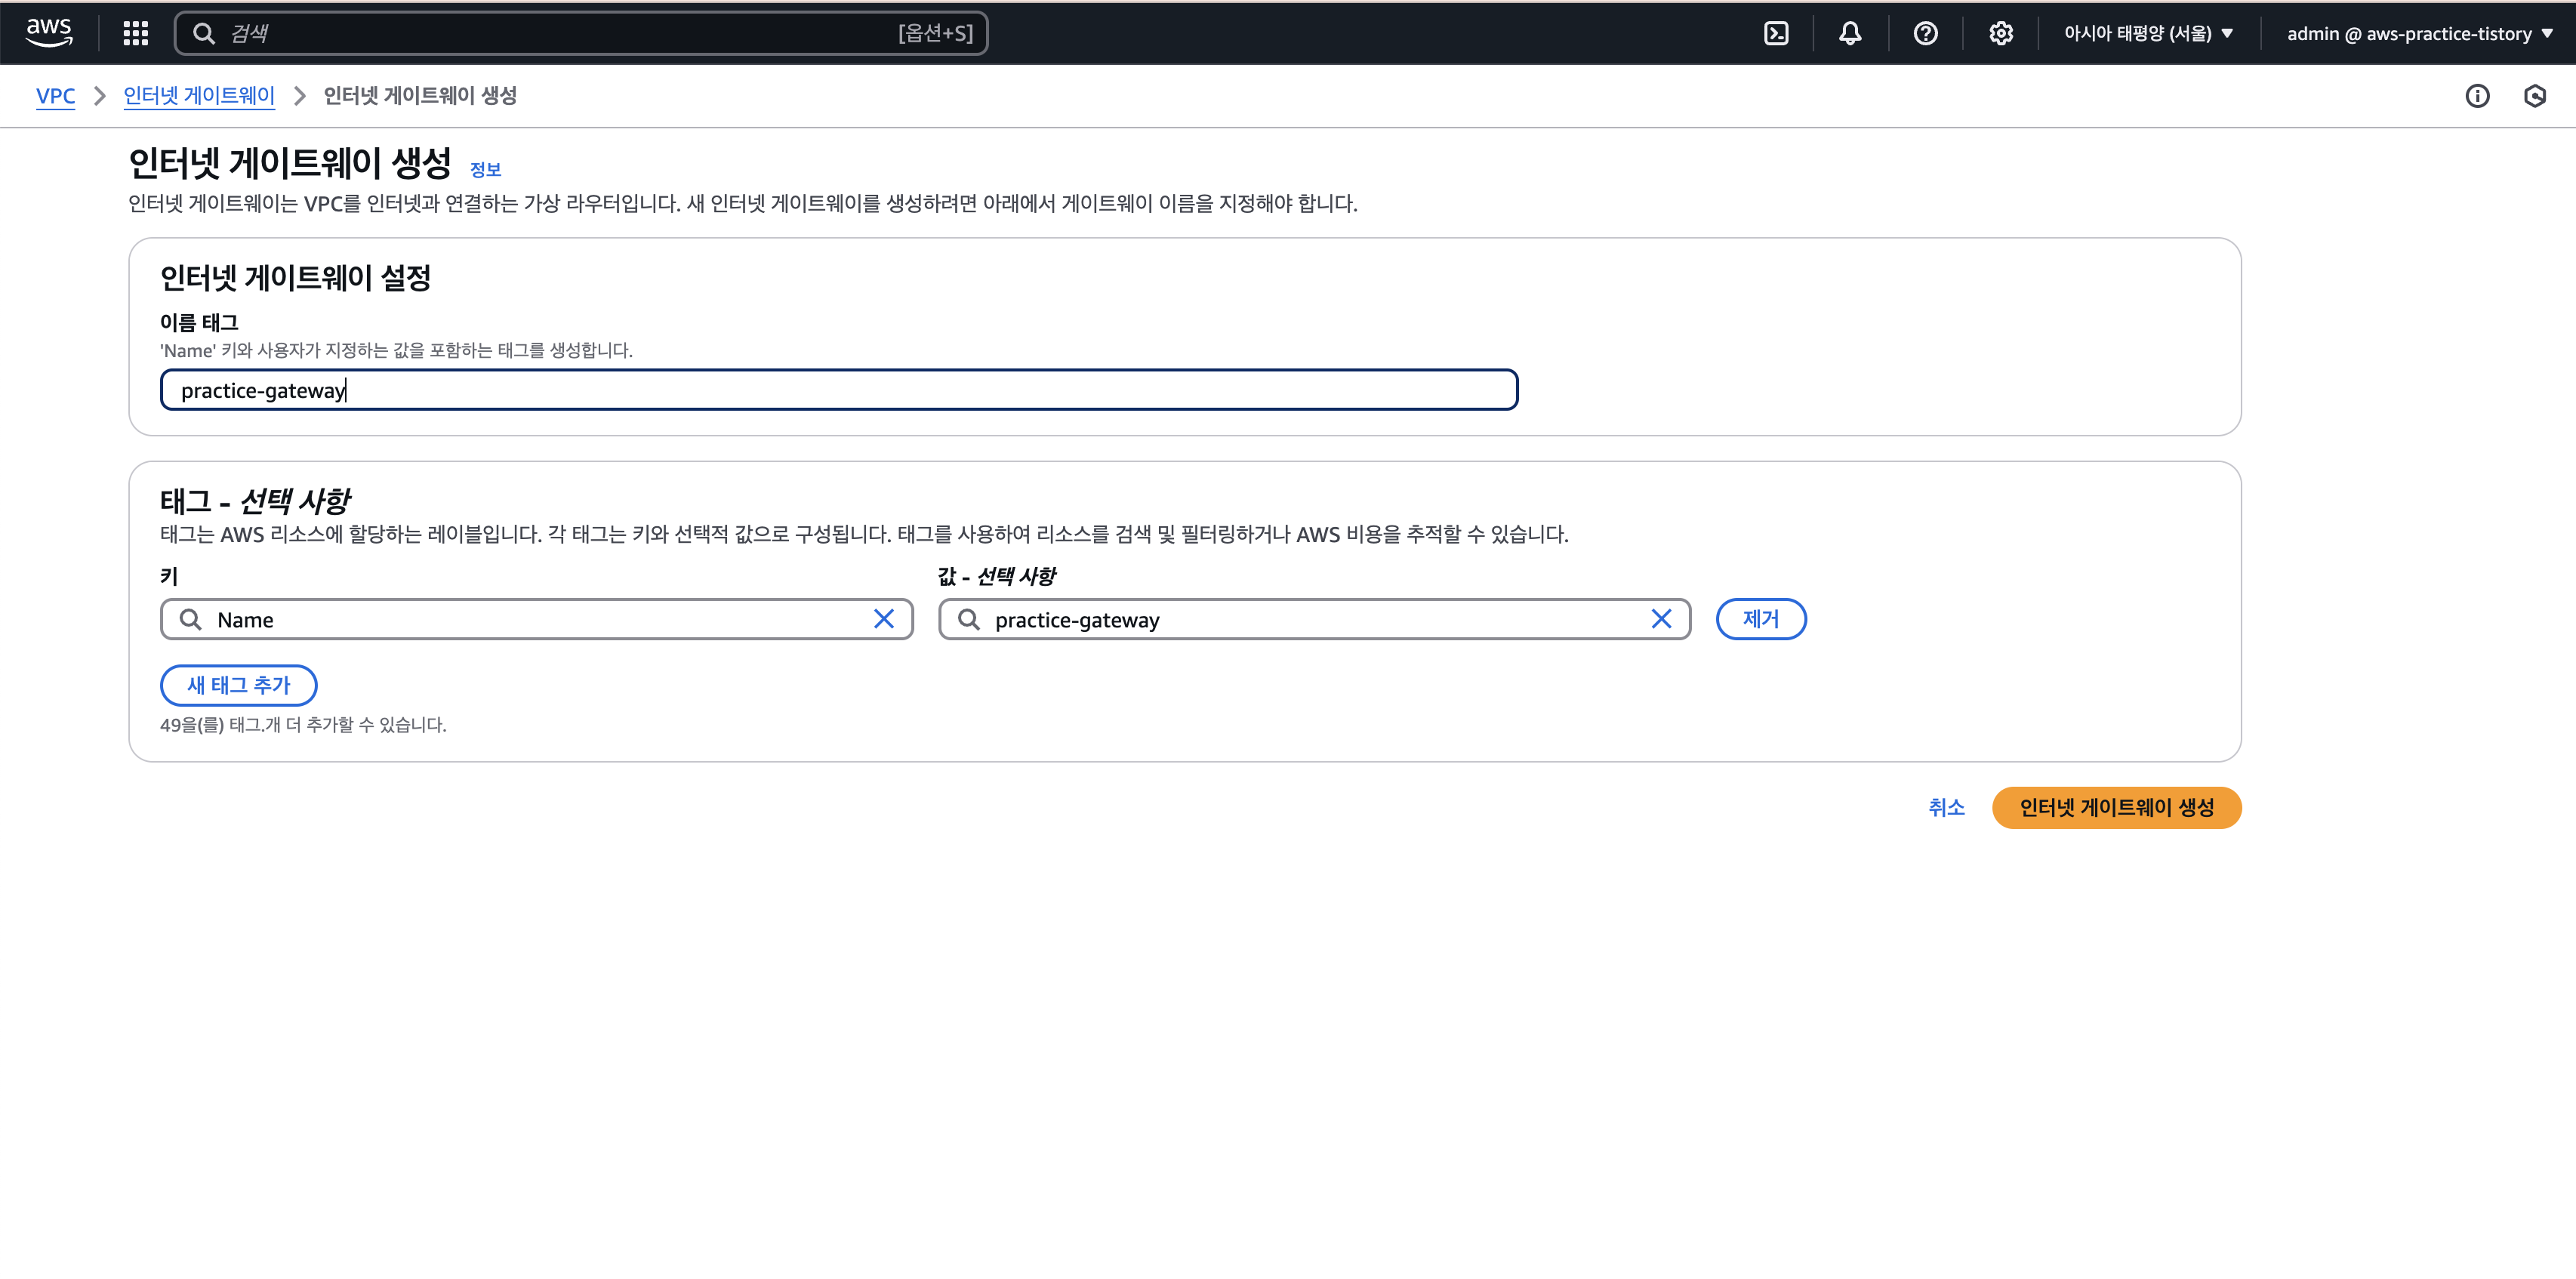The width and height of the screenshot is (2576, 1279).
Task: Open the services grid menu icon
Action: [x=136, y=33]
